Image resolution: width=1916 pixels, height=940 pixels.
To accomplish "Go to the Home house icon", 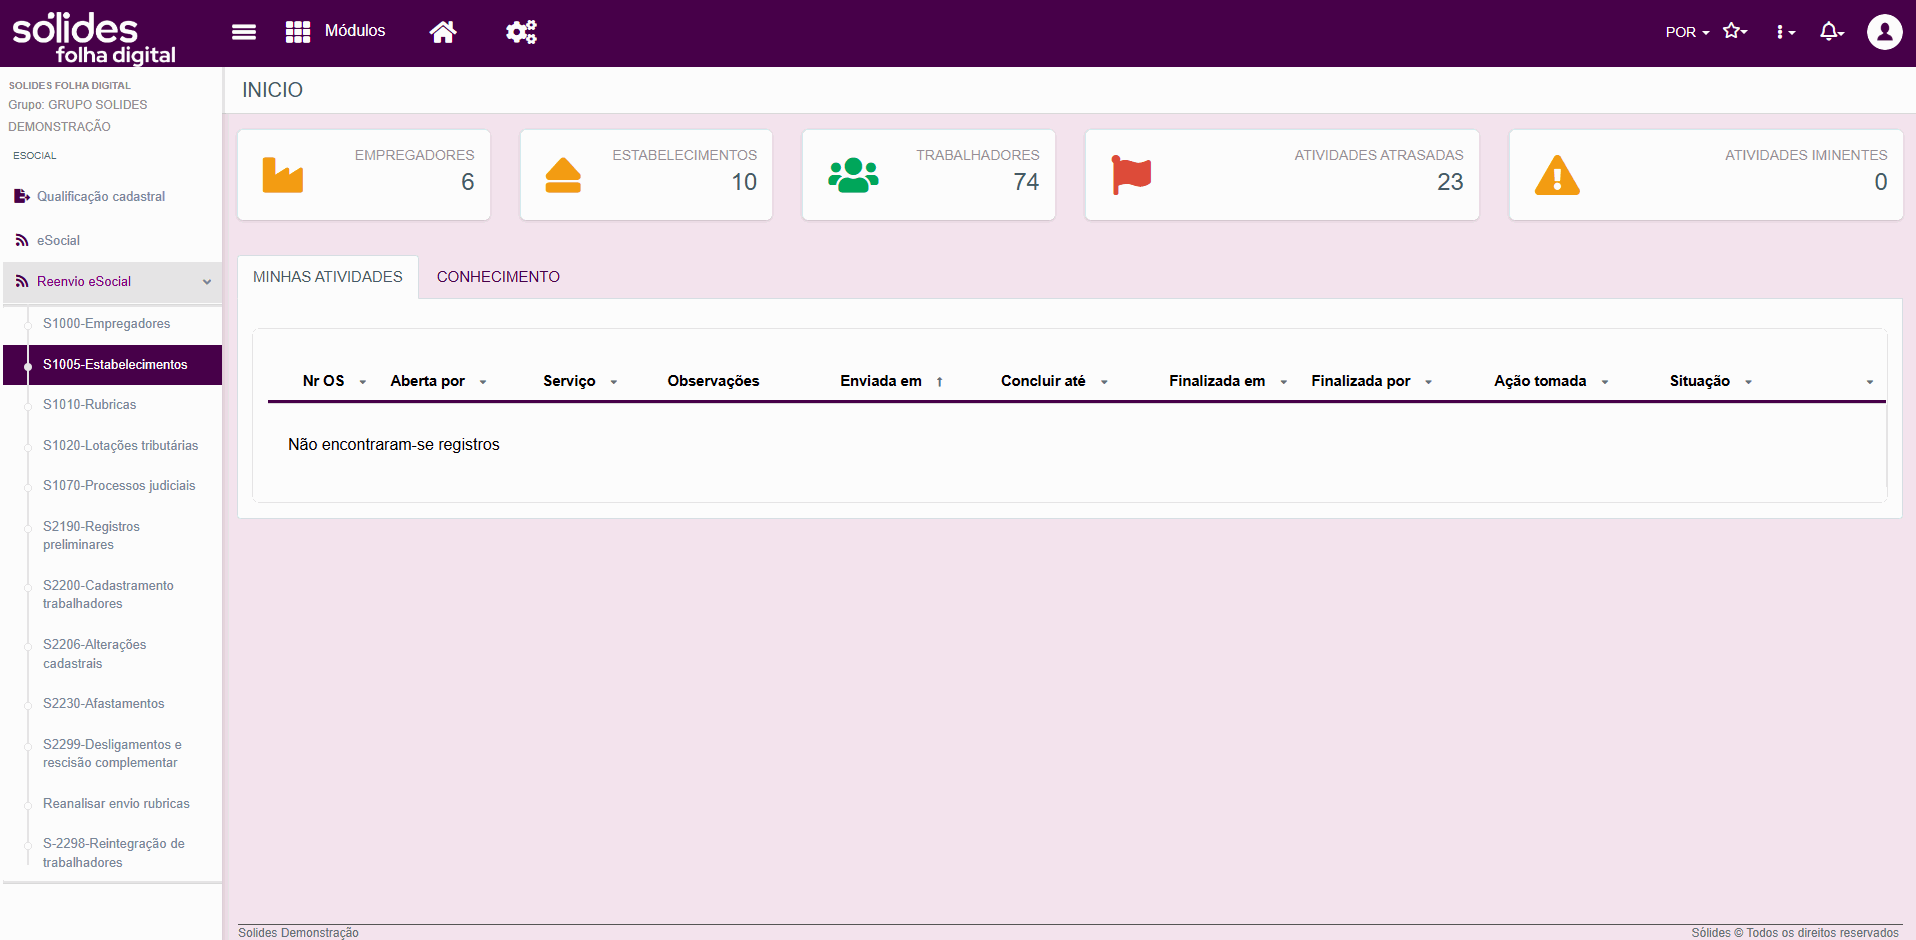I will coord(443,32).
